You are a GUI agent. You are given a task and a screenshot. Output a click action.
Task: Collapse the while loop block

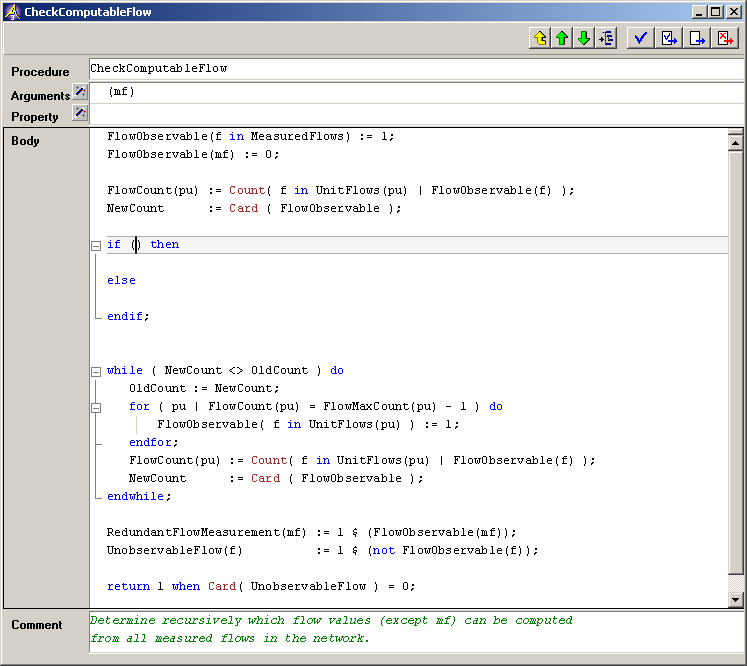(x=96, y=372)
